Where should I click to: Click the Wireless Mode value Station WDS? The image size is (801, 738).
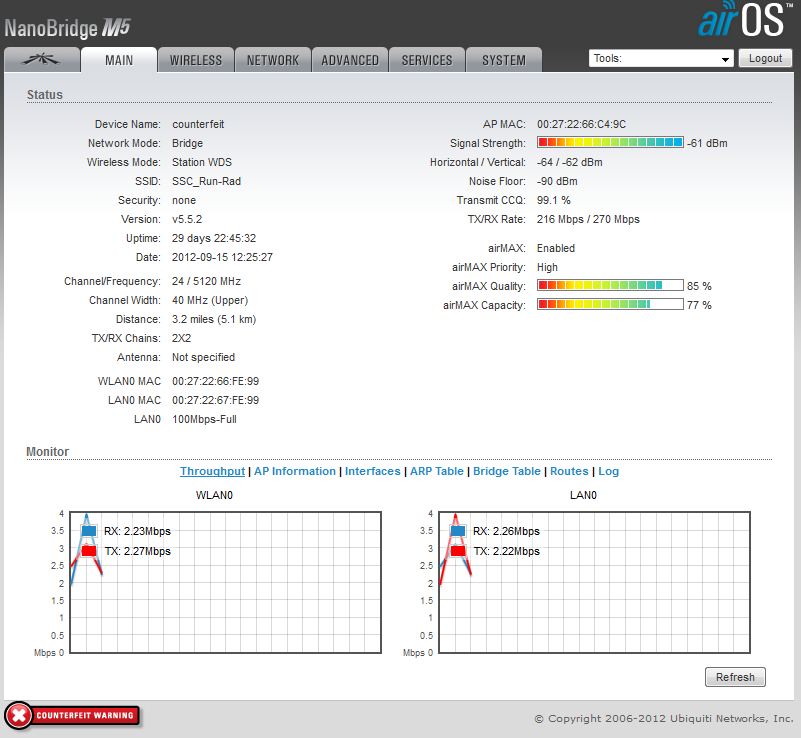tap(202, 162)
